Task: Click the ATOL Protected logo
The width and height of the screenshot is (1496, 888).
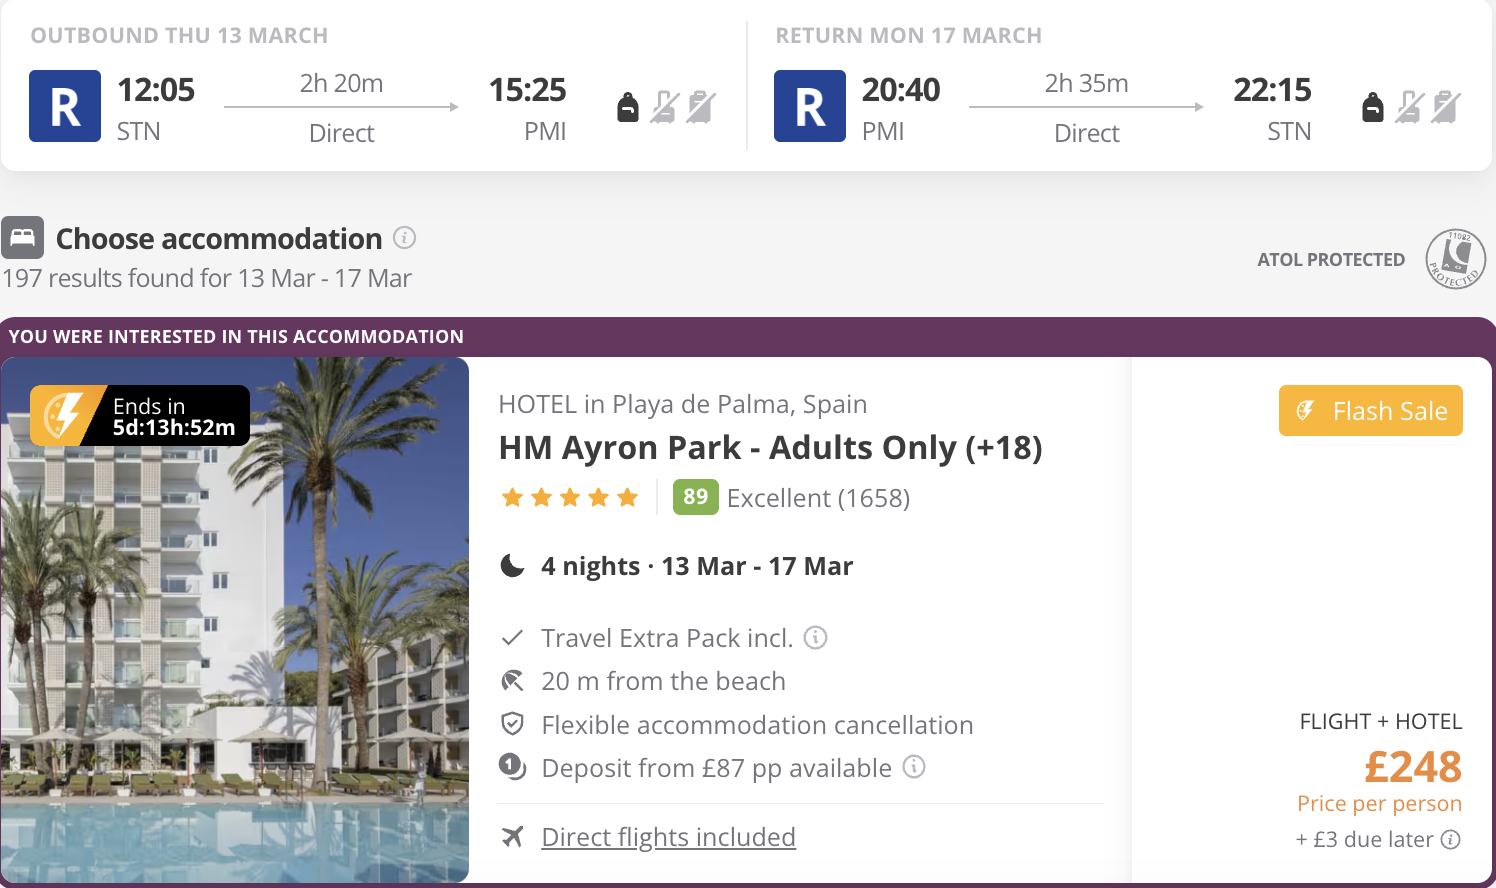Action: [1455, 259]
